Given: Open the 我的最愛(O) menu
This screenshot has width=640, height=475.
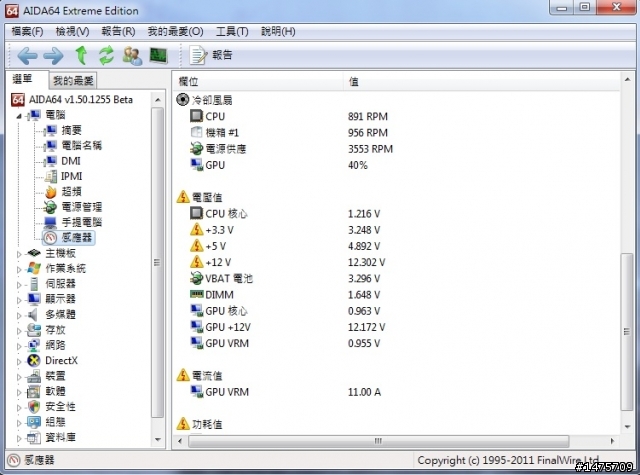Looking at the screenshot, I should point(175,31).
